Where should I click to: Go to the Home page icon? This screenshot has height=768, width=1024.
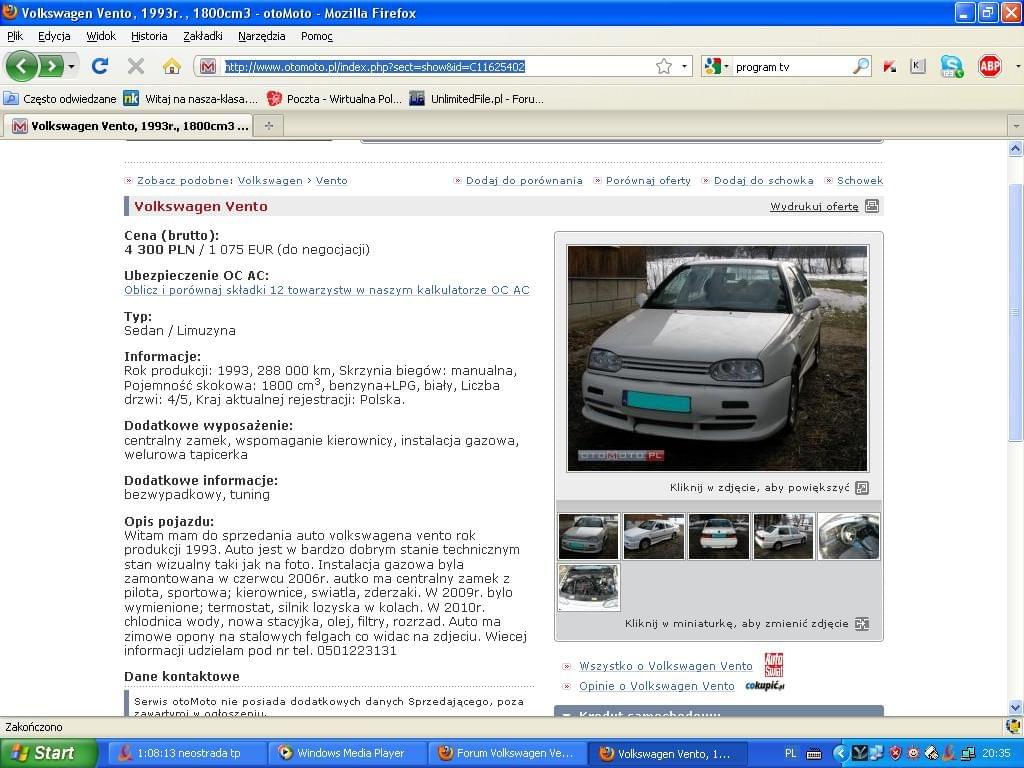coord(171,66)
